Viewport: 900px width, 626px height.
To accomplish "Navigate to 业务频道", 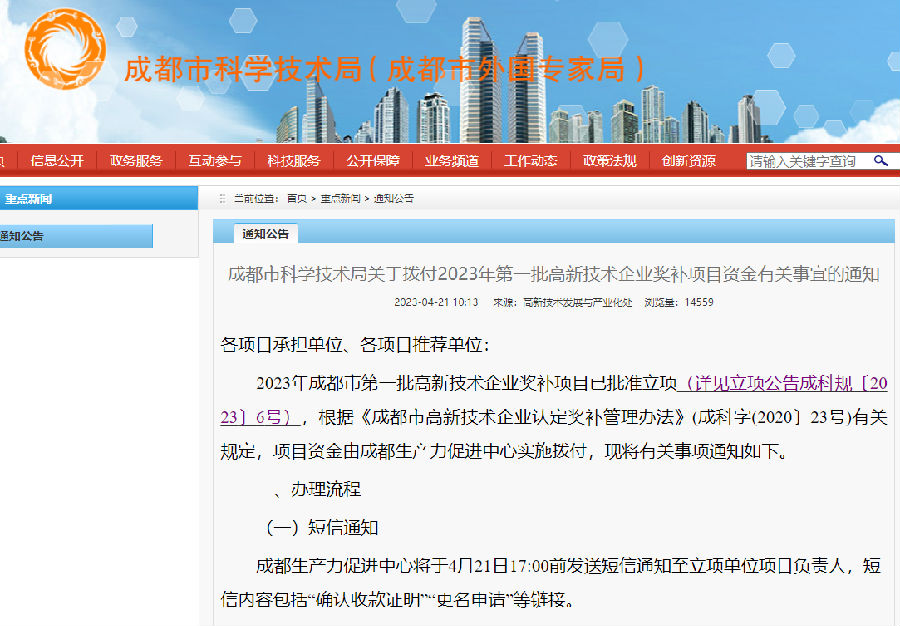I will [x=451, y=160].
